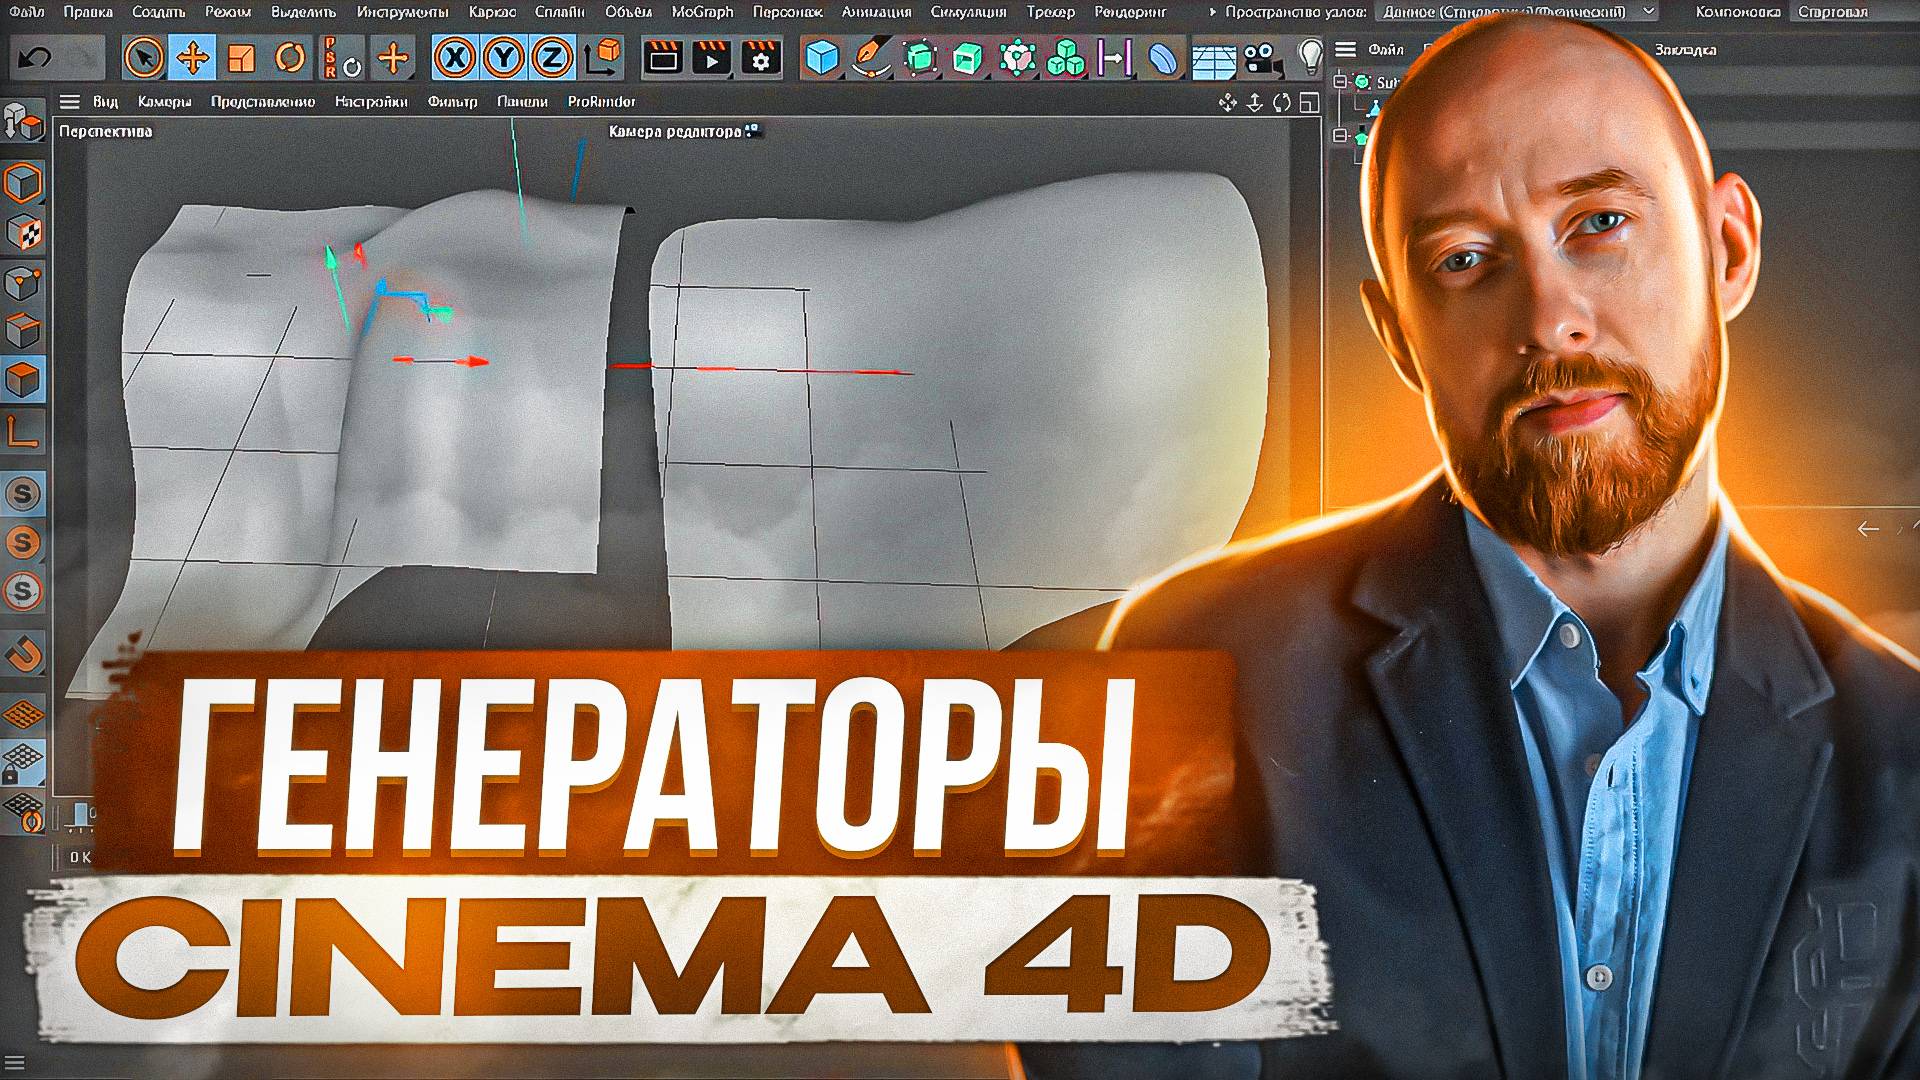Click the Render View clapperboard icon
The height and width of the screenshot is (1080, 1920).
pyautogui.click(x=662, y=58)
